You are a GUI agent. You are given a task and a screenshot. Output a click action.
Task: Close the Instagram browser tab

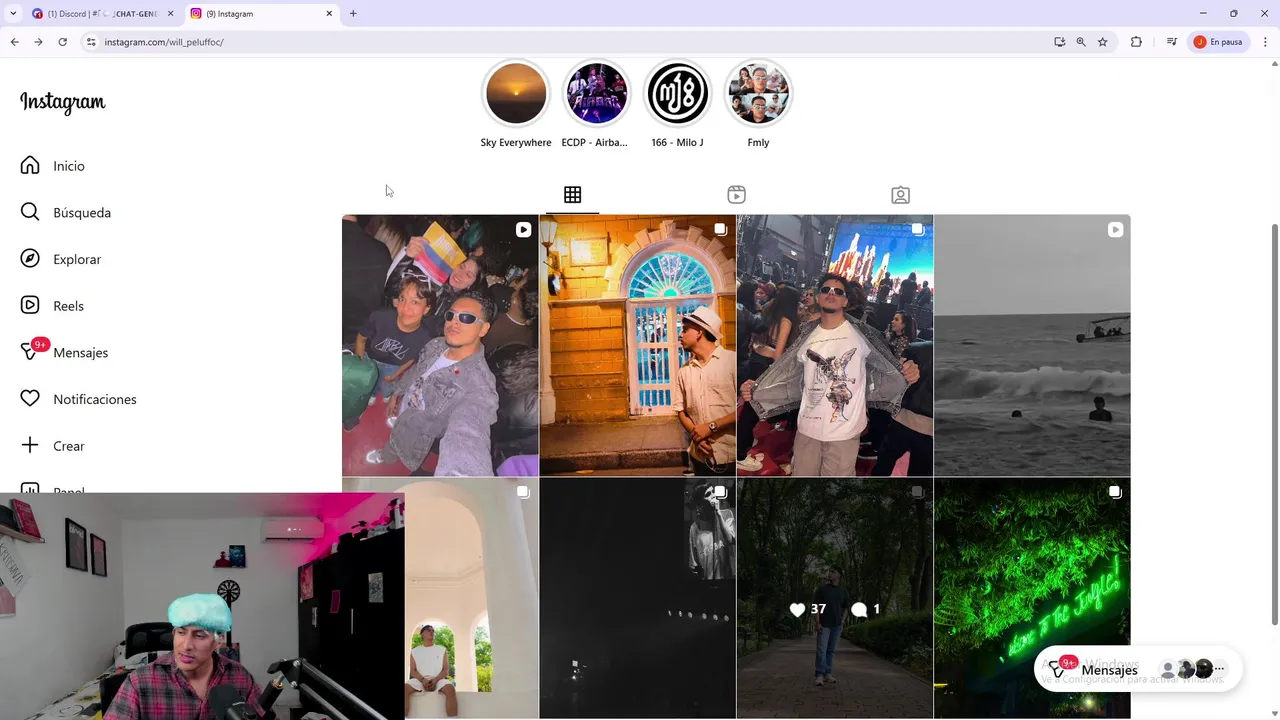[329, 14]
